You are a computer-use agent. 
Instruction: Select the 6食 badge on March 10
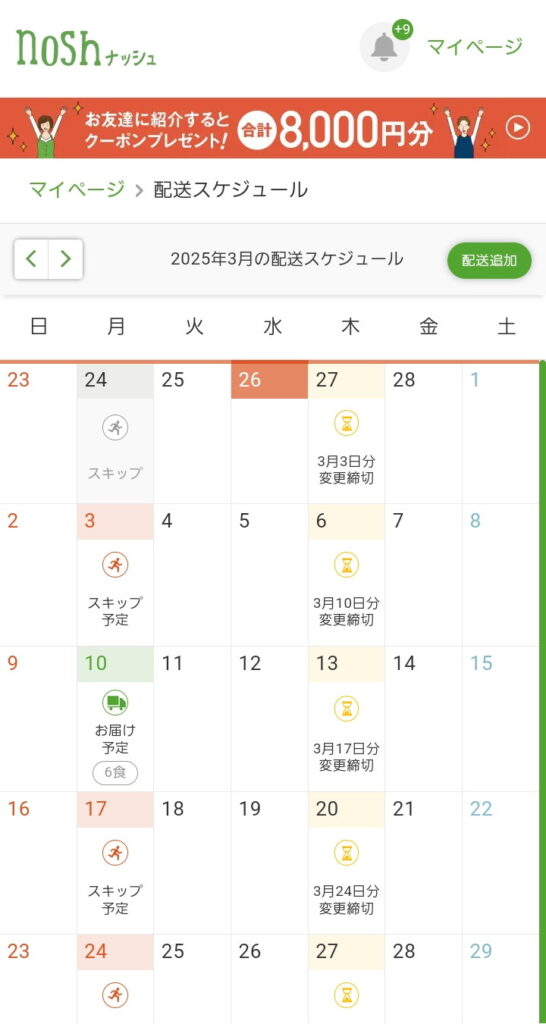tap(115, 773)
